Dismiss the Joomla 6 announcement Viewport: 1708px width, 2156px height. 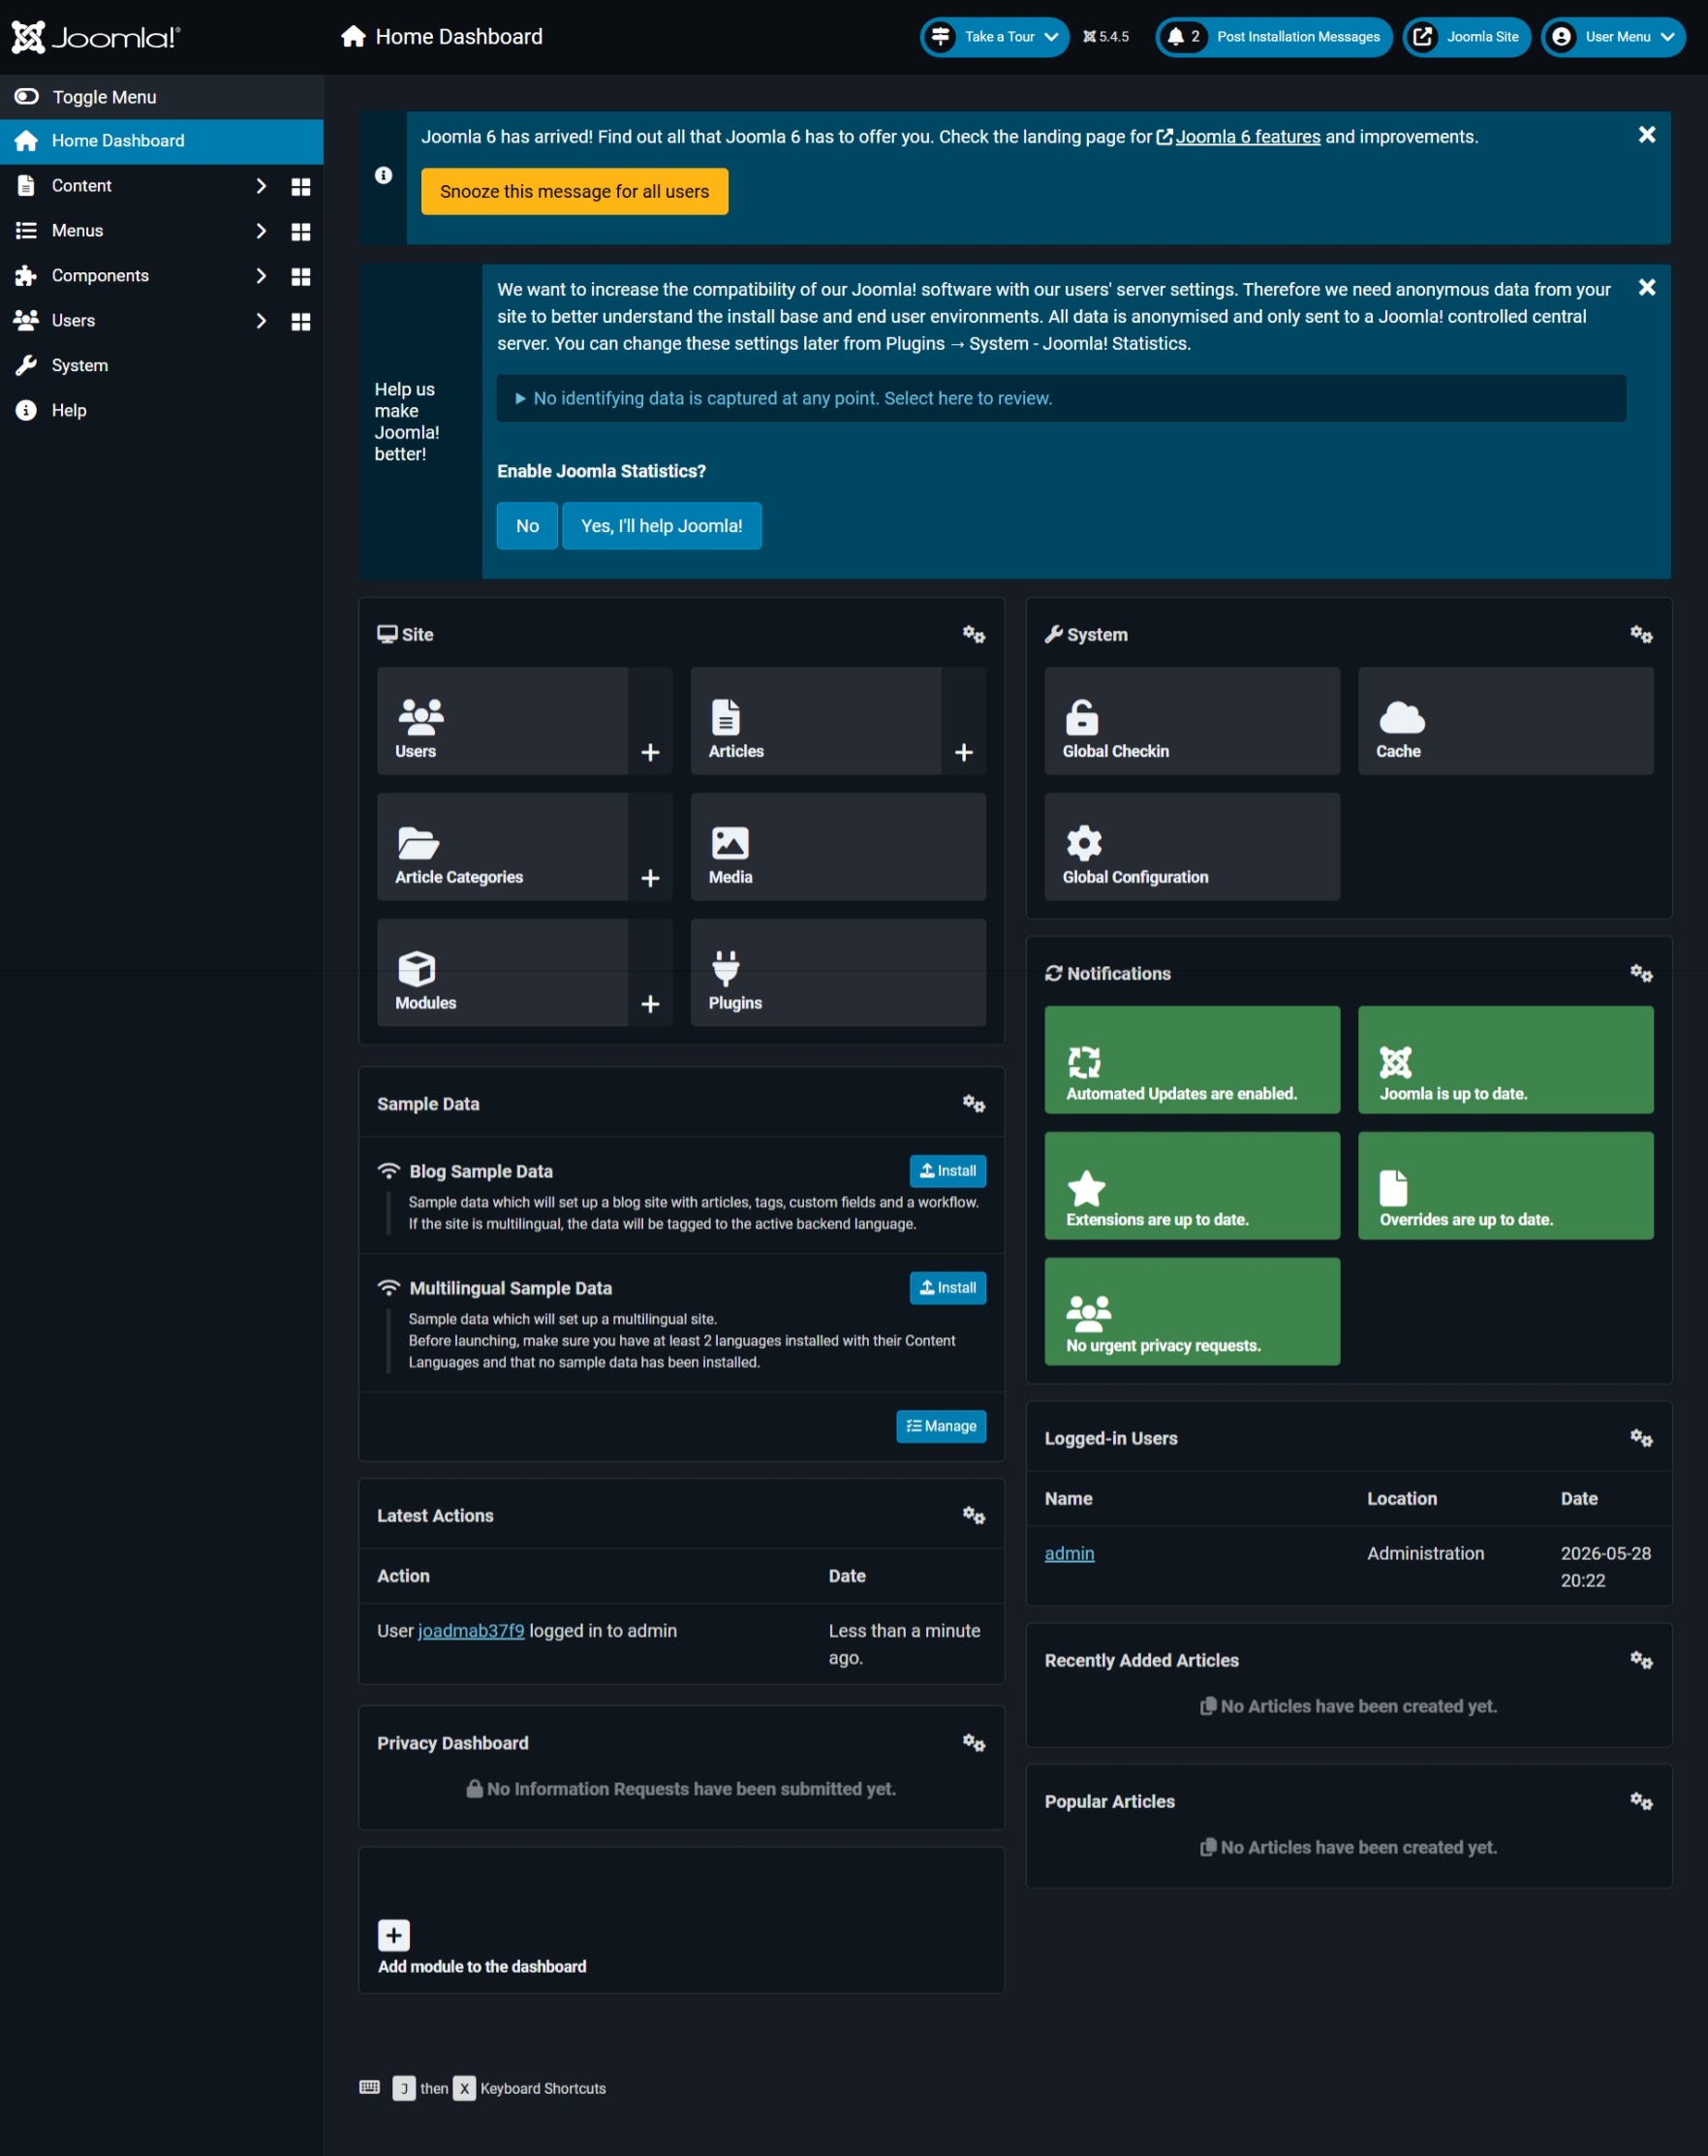(x=1647, y=135)
